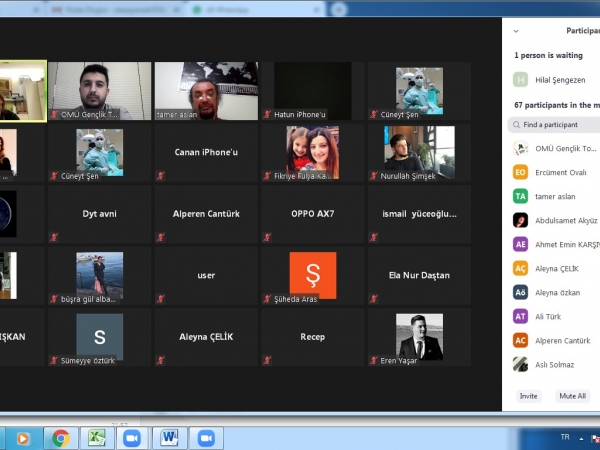
Task: Click the Ela Nur Daştan tile
Action: (x=419, y=276)
